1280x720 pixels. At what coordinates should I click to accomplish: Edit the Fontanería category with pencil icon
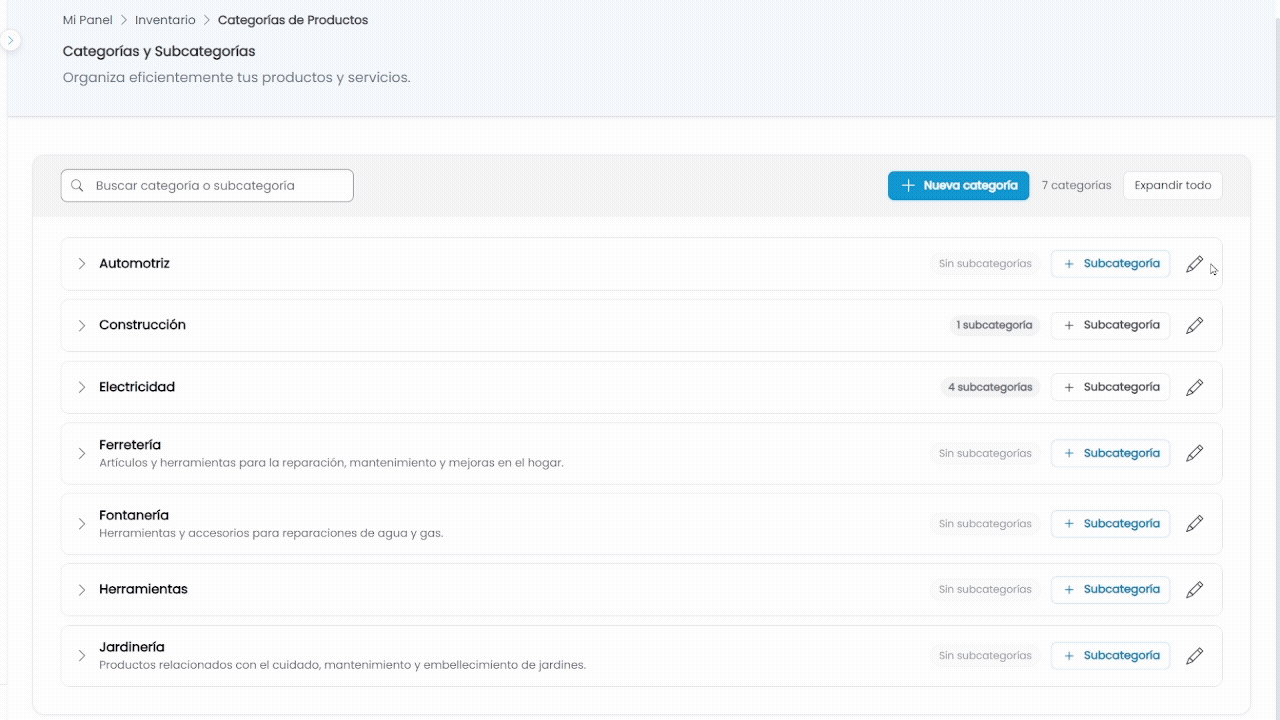tap(1194, 524)
